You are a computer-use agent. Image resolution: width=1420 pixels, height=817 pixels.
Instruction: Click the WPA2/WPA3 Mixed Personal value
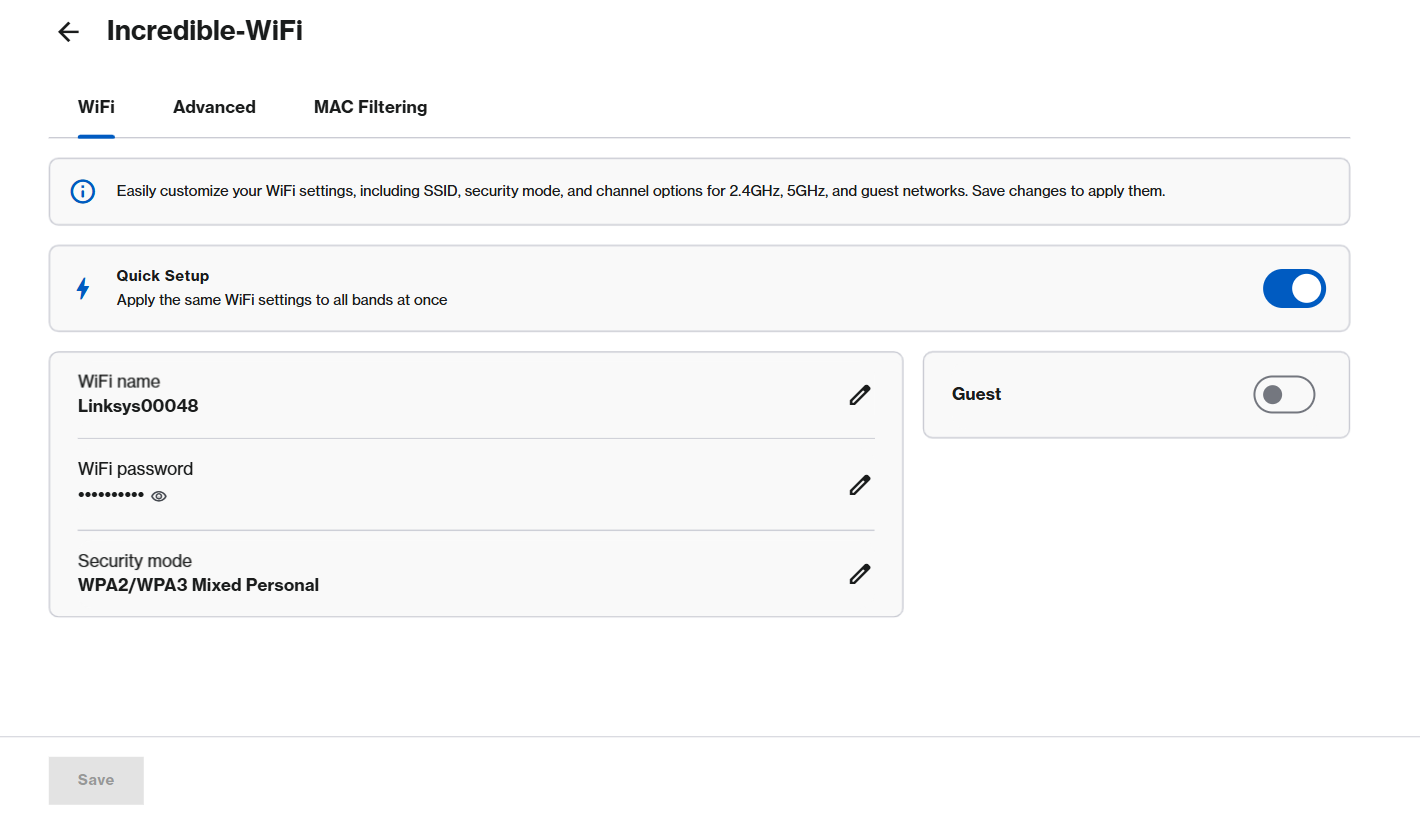tap(198, 585)
